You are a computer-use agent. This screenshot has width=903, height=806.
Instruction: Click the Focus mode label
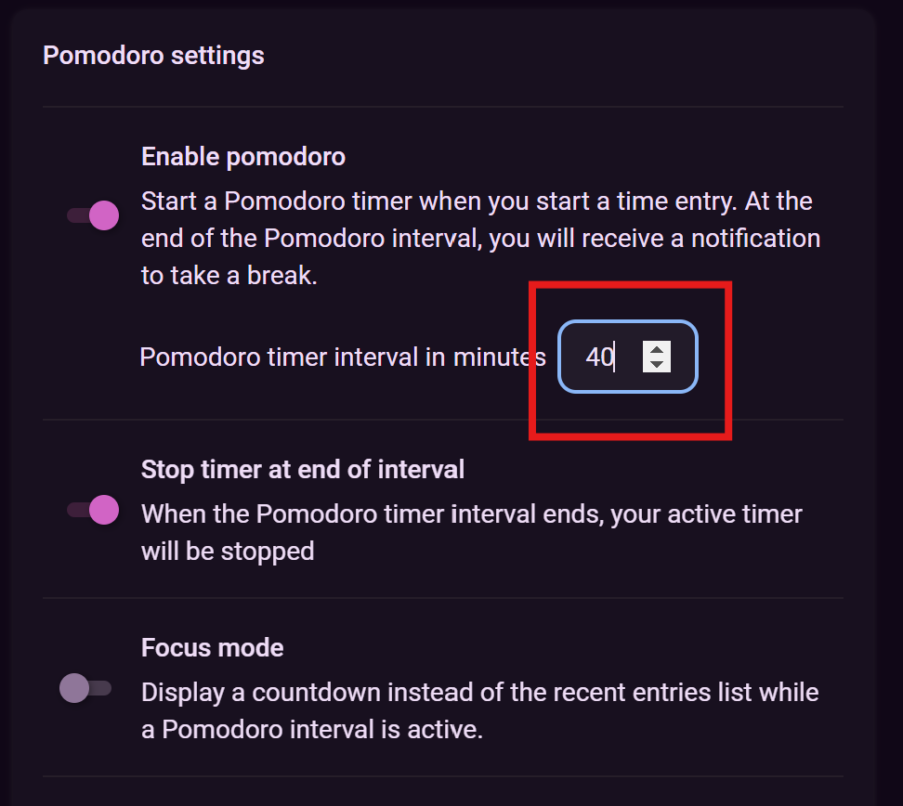[212, 647]
